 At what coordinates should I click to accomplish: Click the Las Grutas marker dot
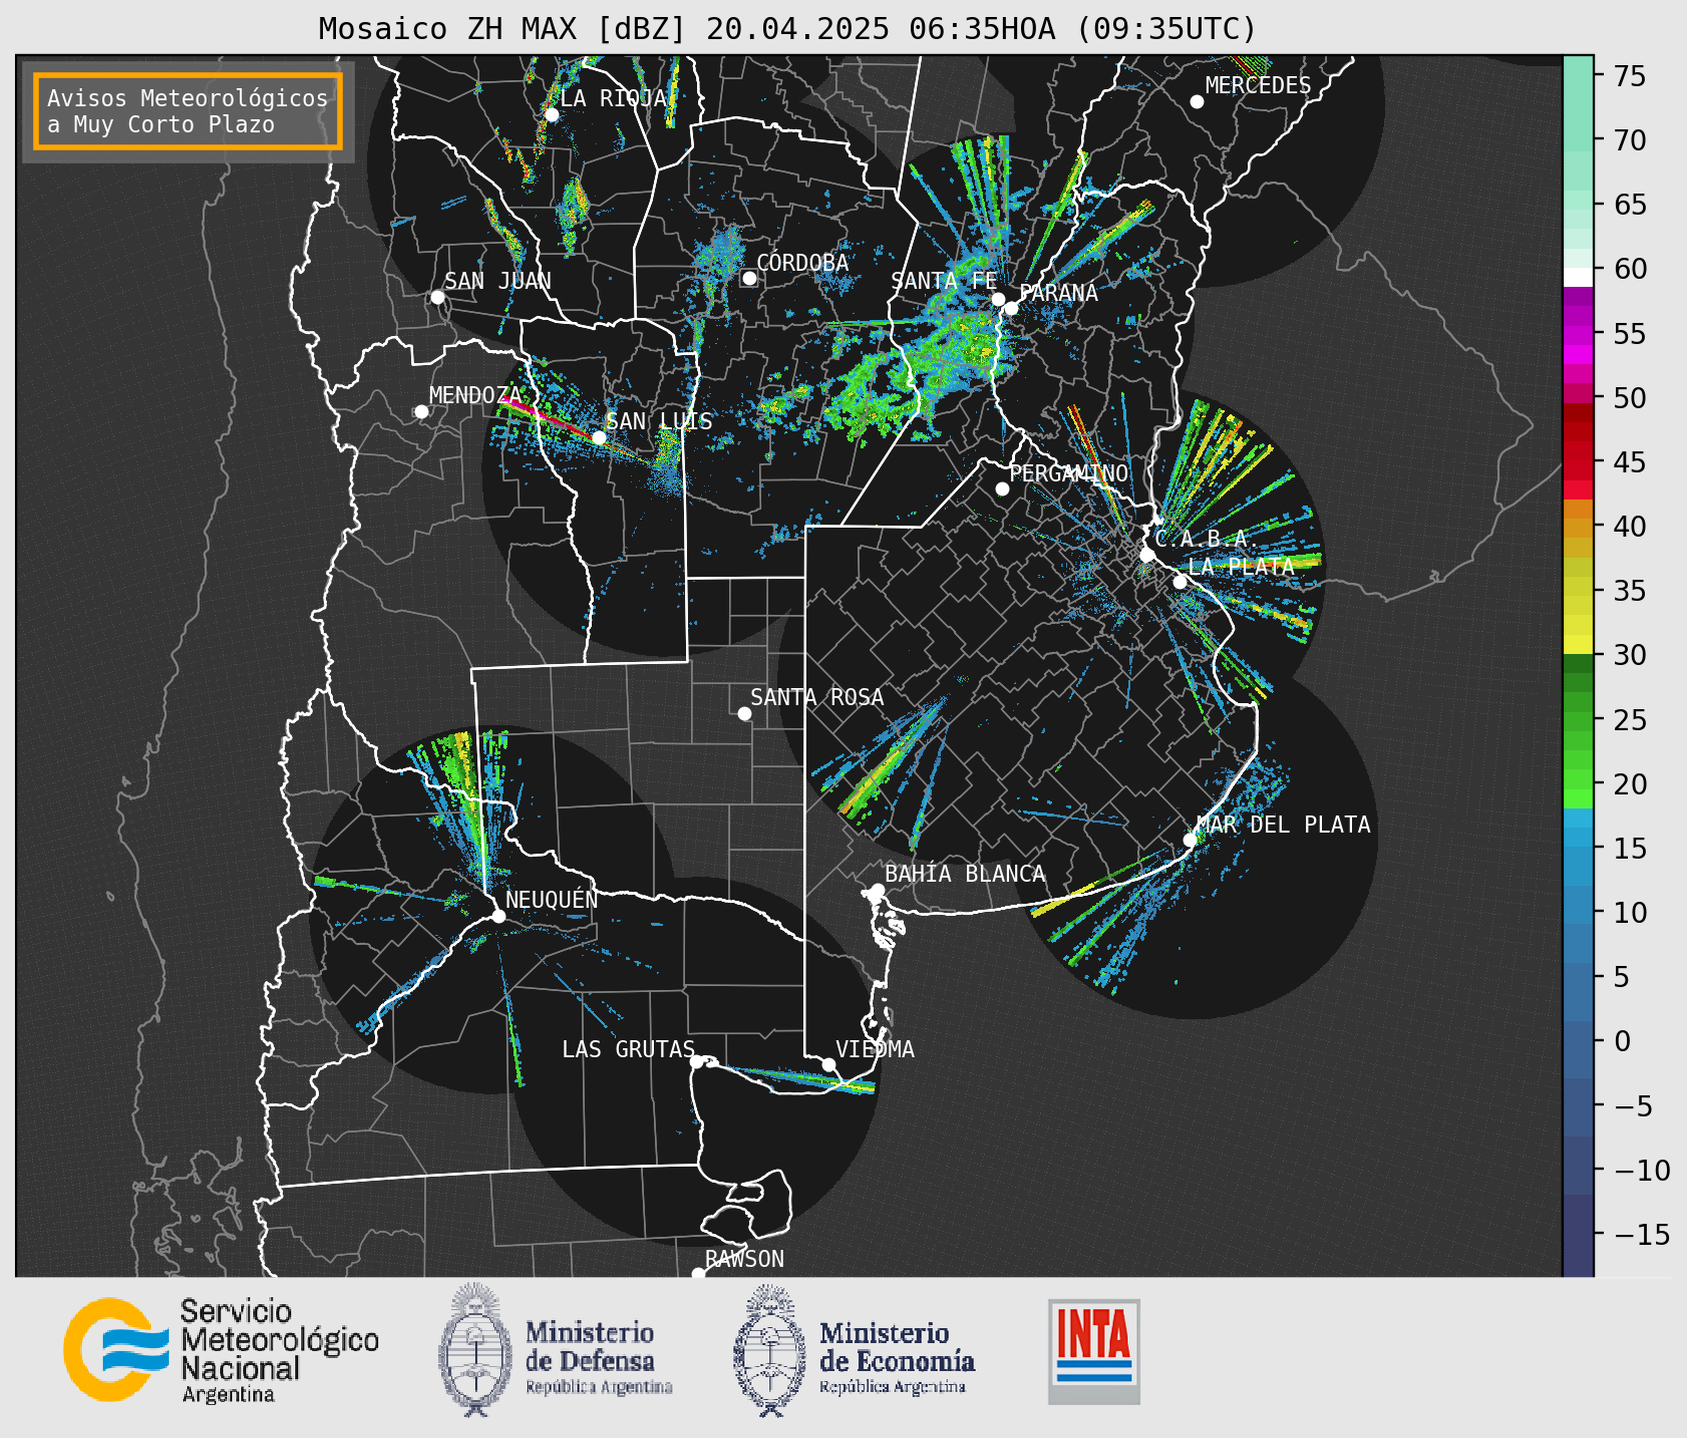pyautogui.click(x=697, y=1062)
